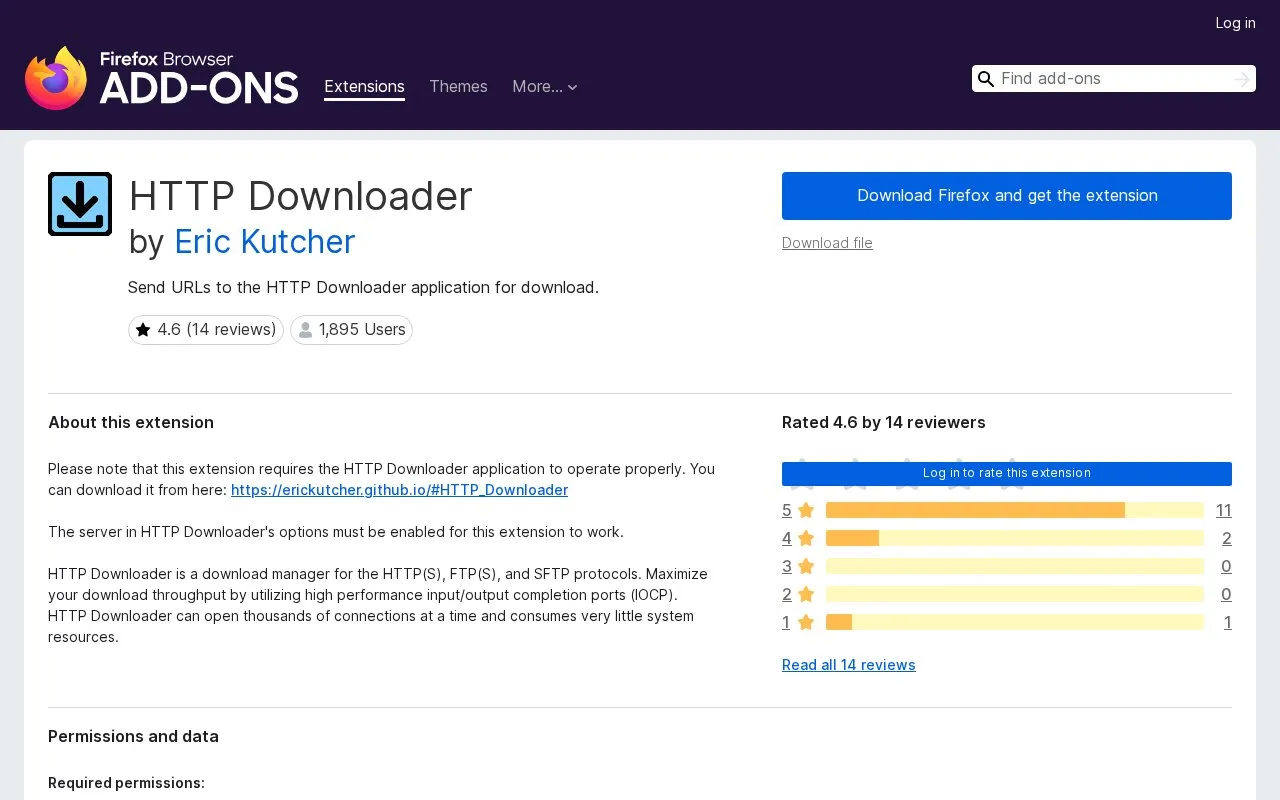Click the user icon in 1,895 Users badge
Viewport: 1280px width, 800px height.
point(306,330)
